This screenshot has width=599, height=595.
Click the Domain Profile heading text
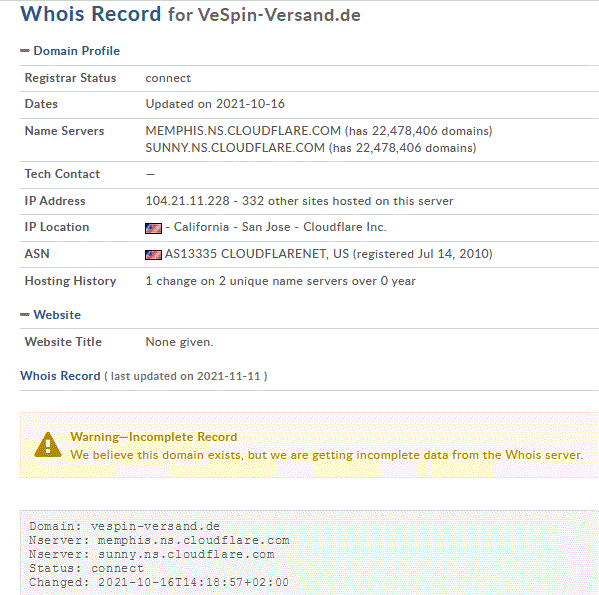coord(77,51)
